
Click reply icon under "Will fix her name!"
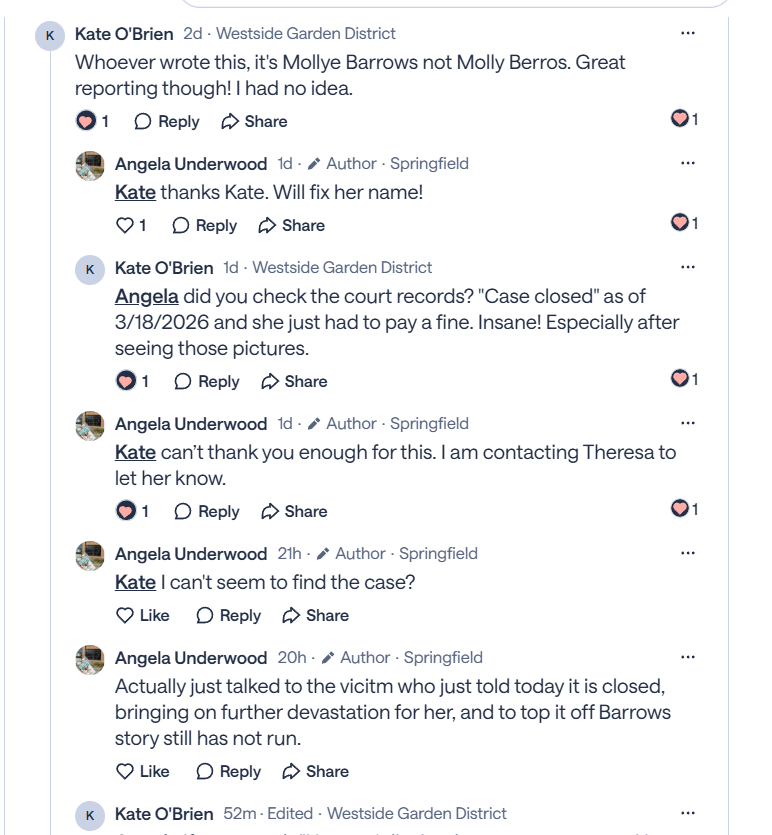(181, 226)
